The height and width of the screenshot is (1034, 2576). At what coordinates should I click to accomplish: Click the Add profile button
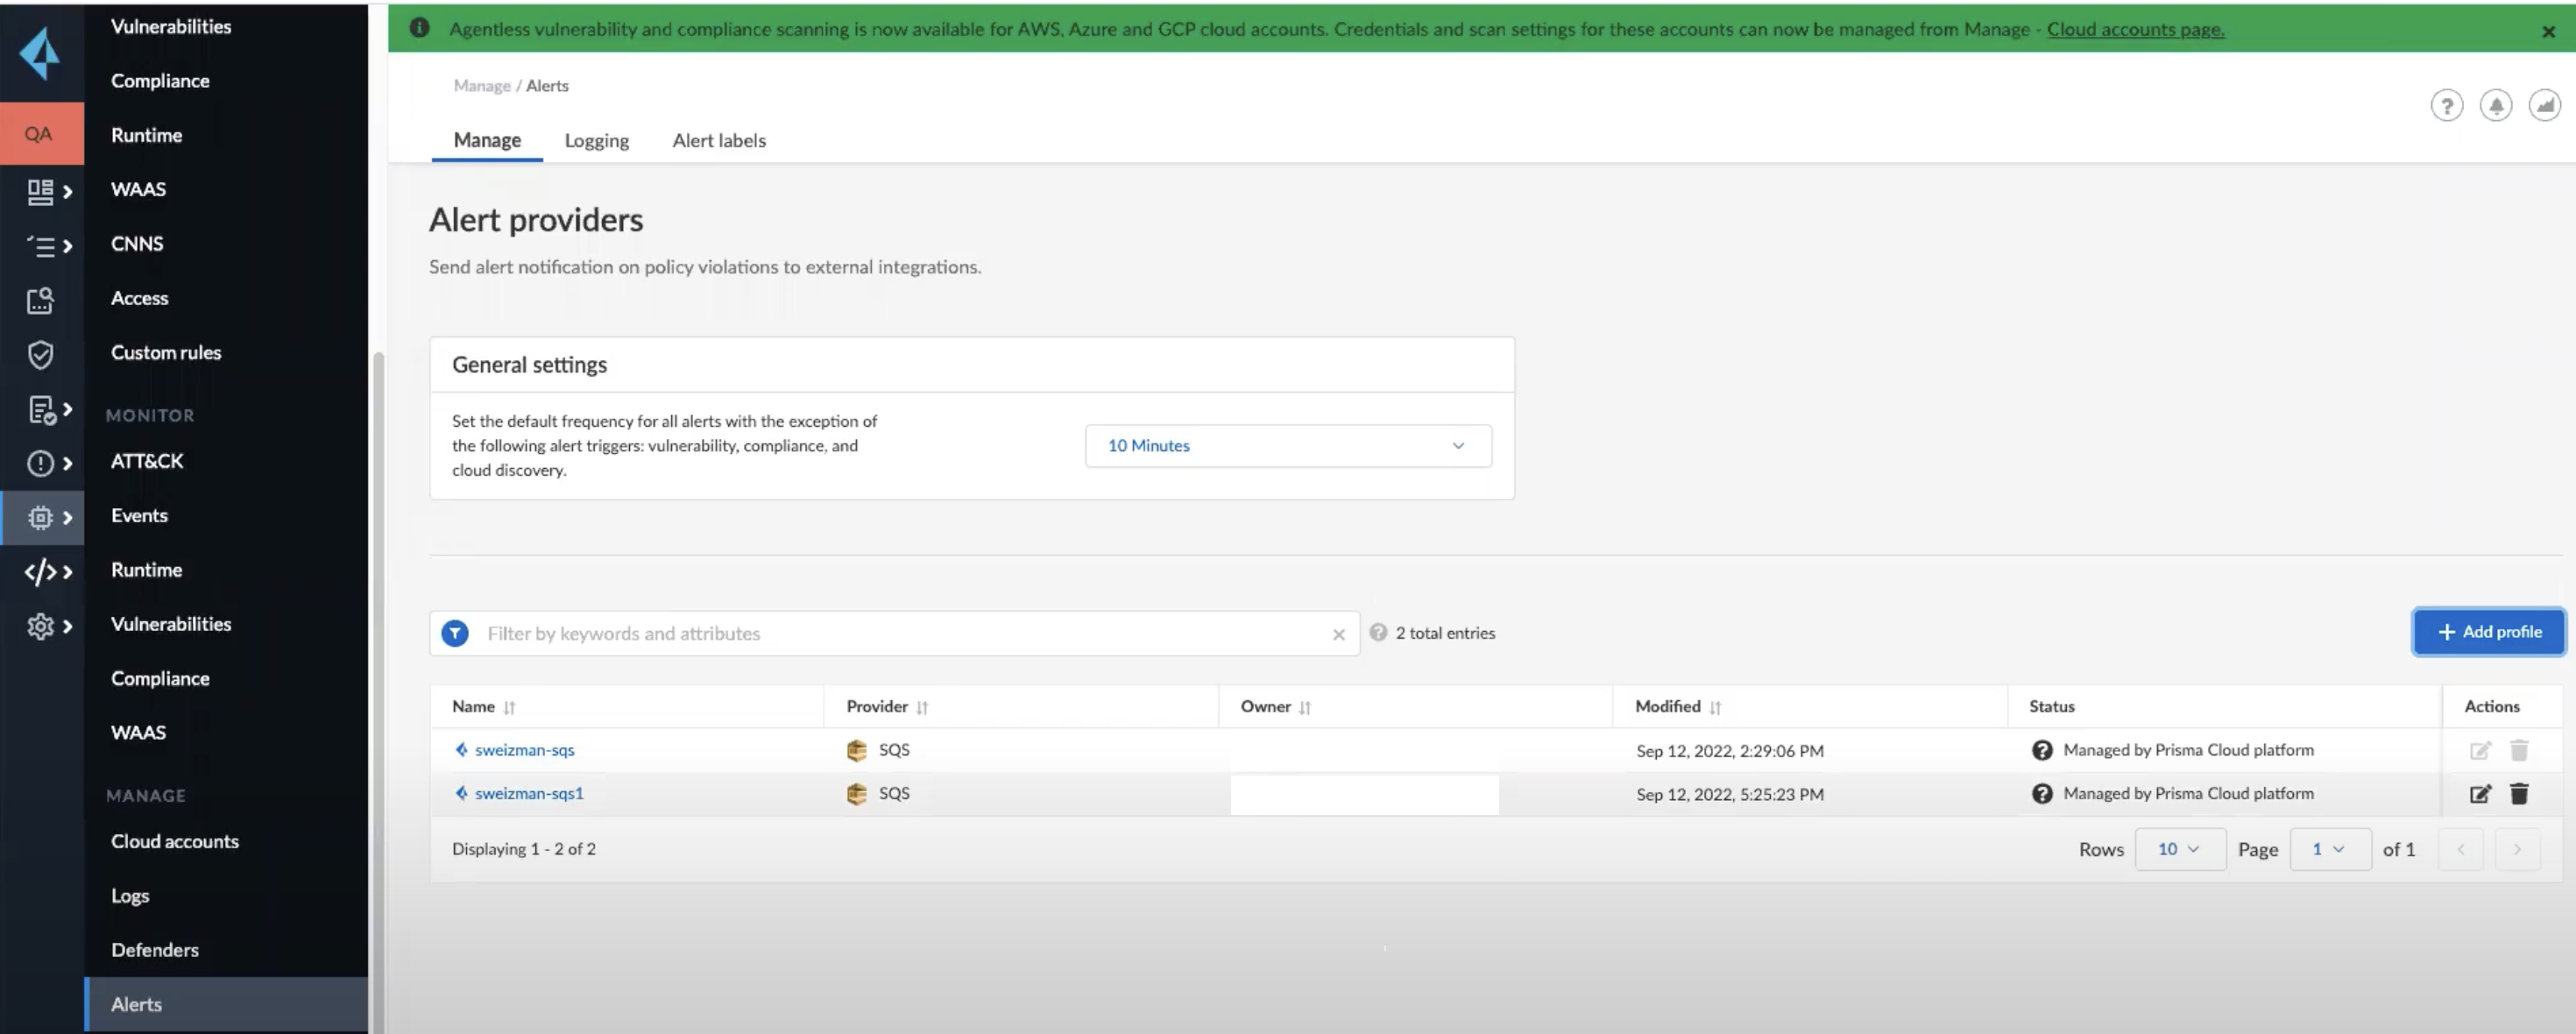[x=2488, y=632]
